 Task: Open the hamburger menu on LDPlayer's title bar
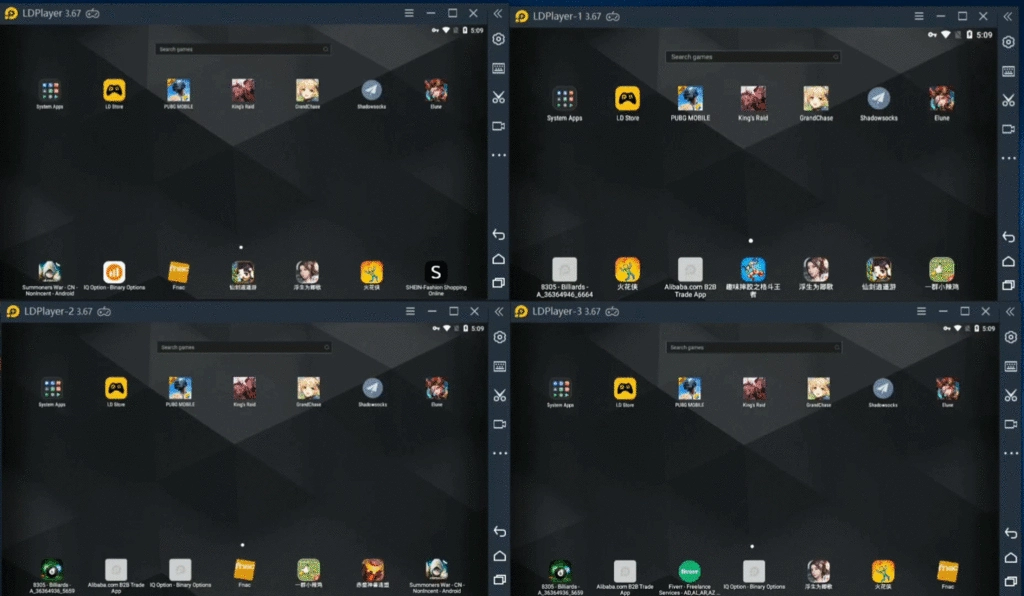point(409,14)
